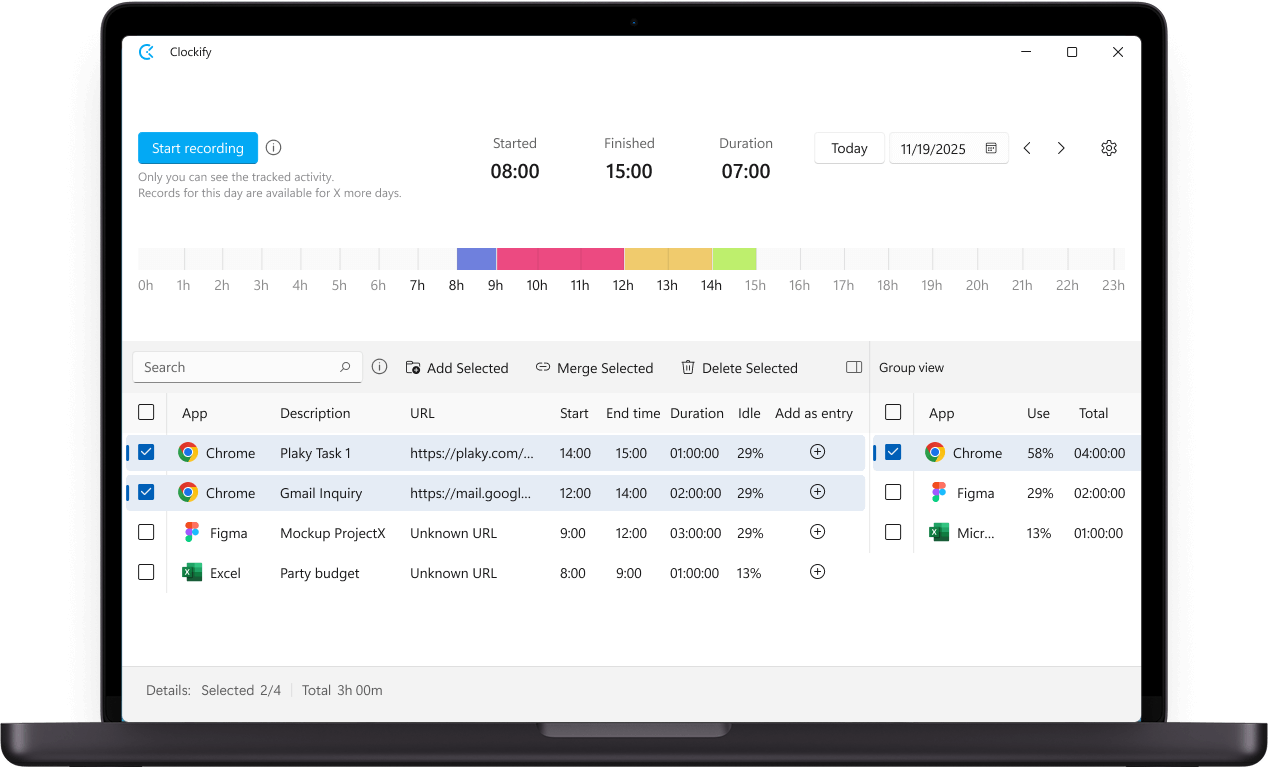Open the https://mail.googl... URL link
This screenshot has height=767, width=1268.
coord(471,493)
